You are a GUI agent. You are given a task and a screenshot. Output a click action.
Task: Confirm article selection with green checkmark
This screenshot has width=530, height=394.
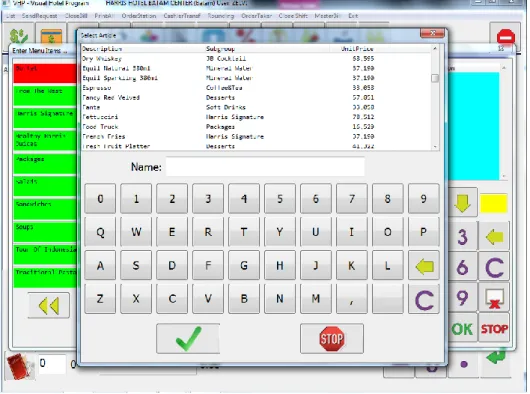[x=188, y=339]
